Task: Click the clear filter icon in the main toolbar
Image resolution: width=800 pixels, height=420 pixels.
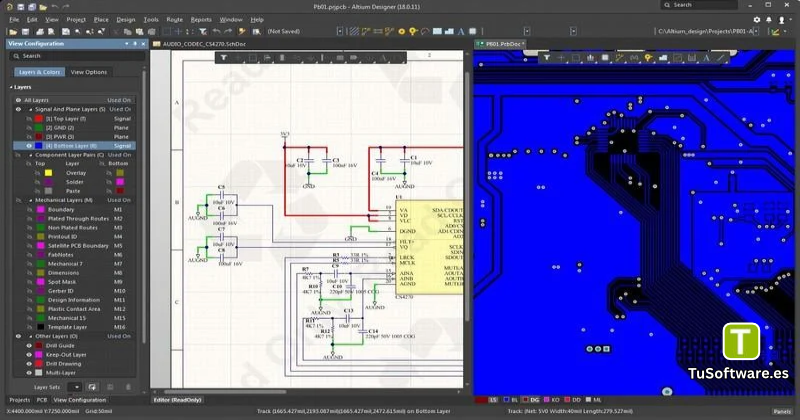Action: pos(203,32)
